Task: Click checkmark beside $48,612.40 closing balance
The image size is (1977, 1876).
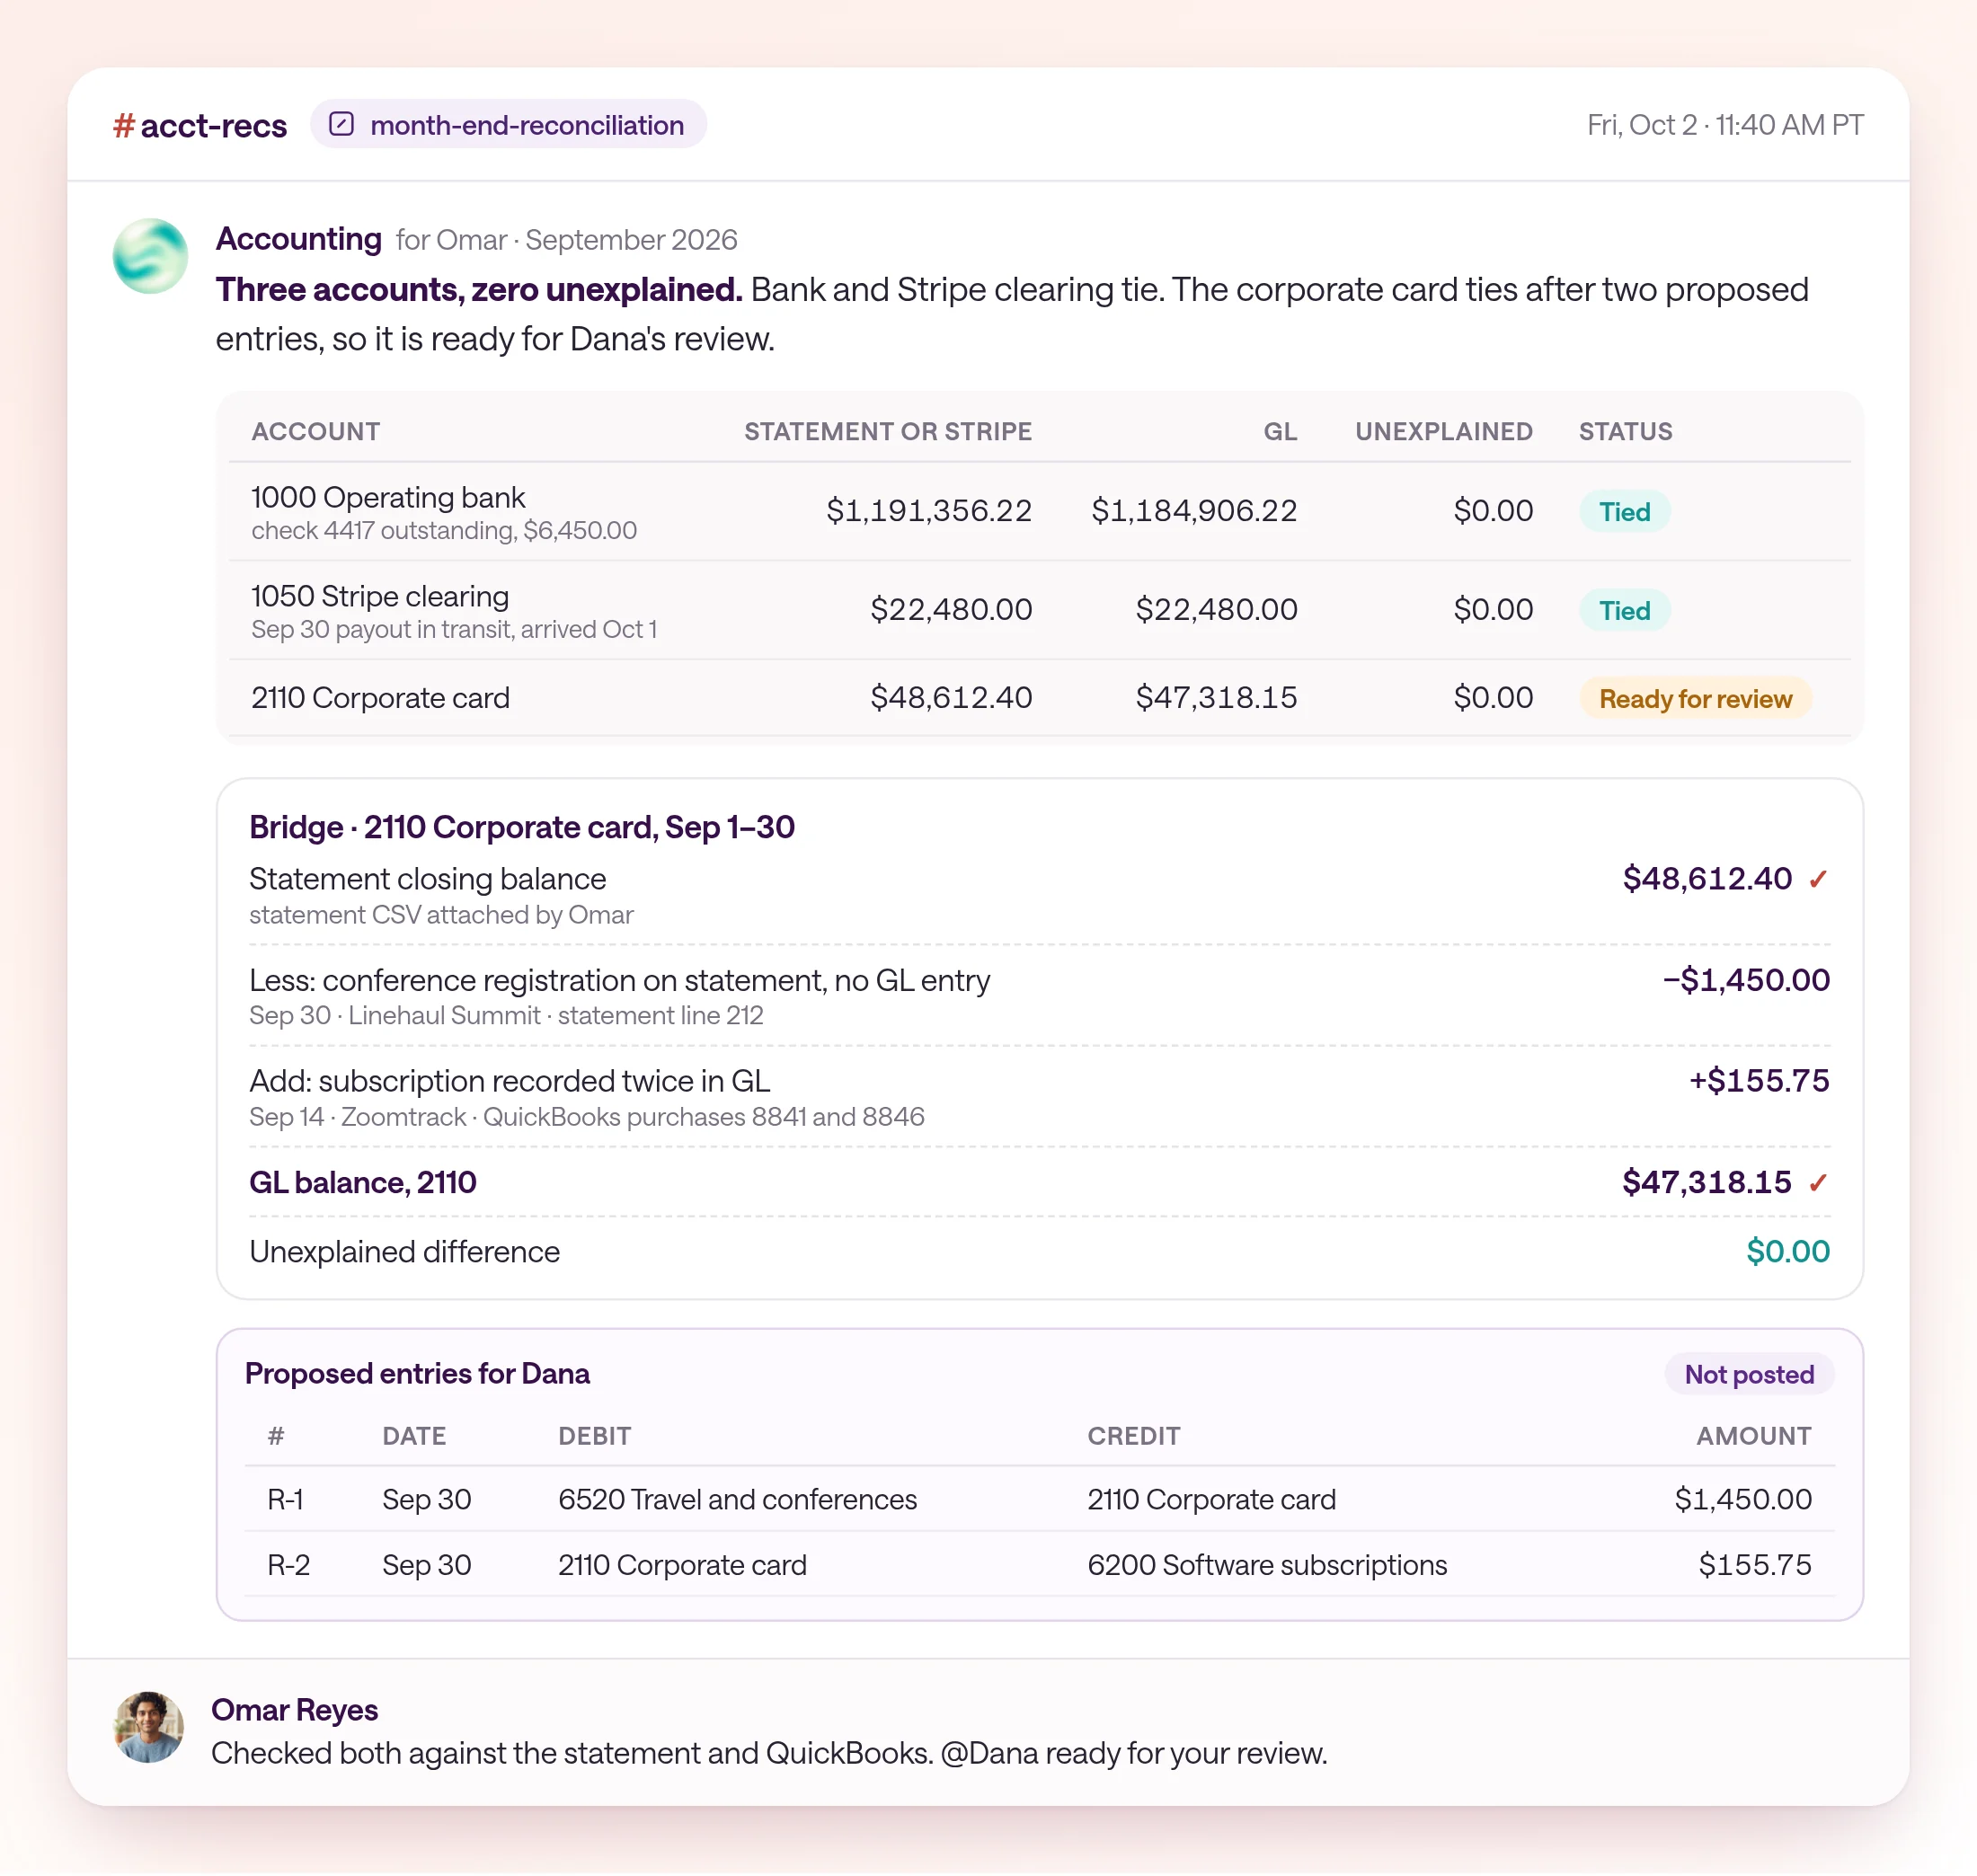Action: pos(1818,880)
